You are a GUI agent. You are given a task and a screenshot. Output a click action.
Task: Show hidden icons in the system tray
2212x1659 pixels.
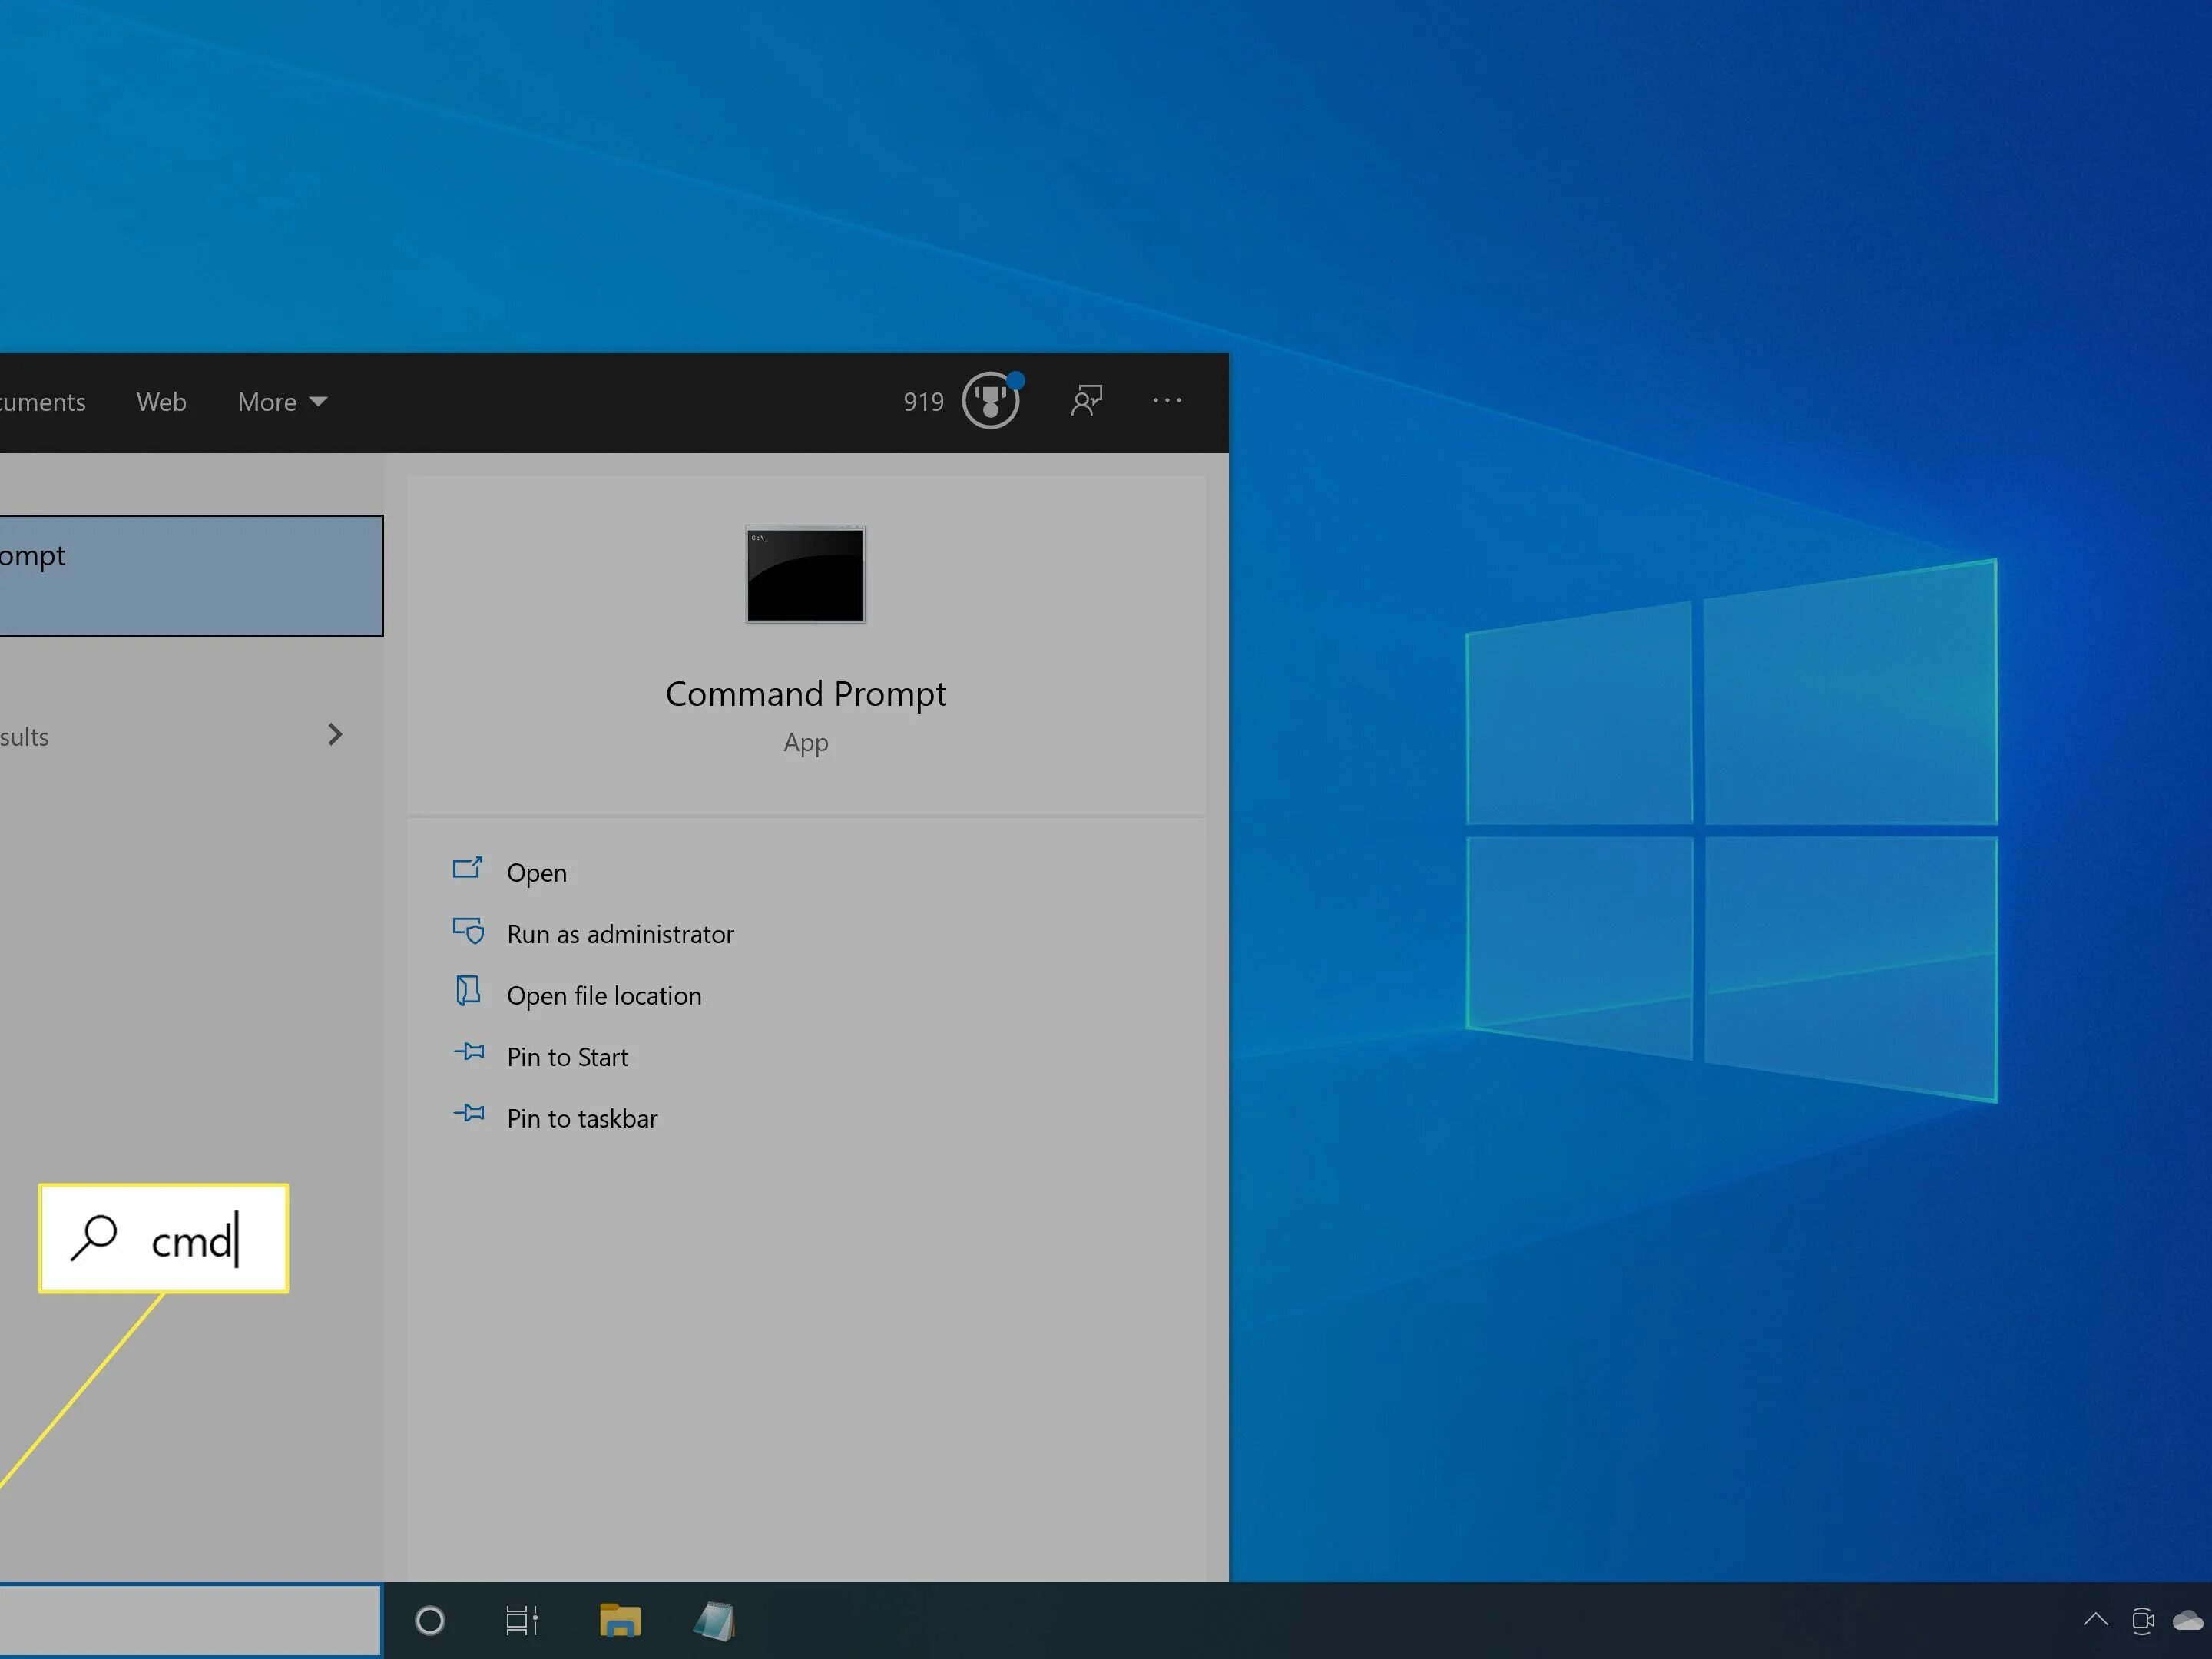[2095, 1620]
